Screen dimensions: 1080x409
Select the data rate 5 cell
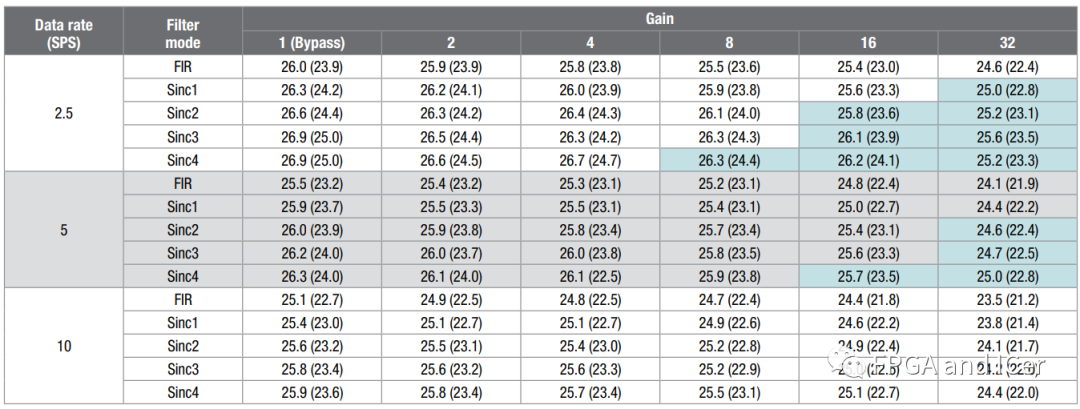coord(64,230)
